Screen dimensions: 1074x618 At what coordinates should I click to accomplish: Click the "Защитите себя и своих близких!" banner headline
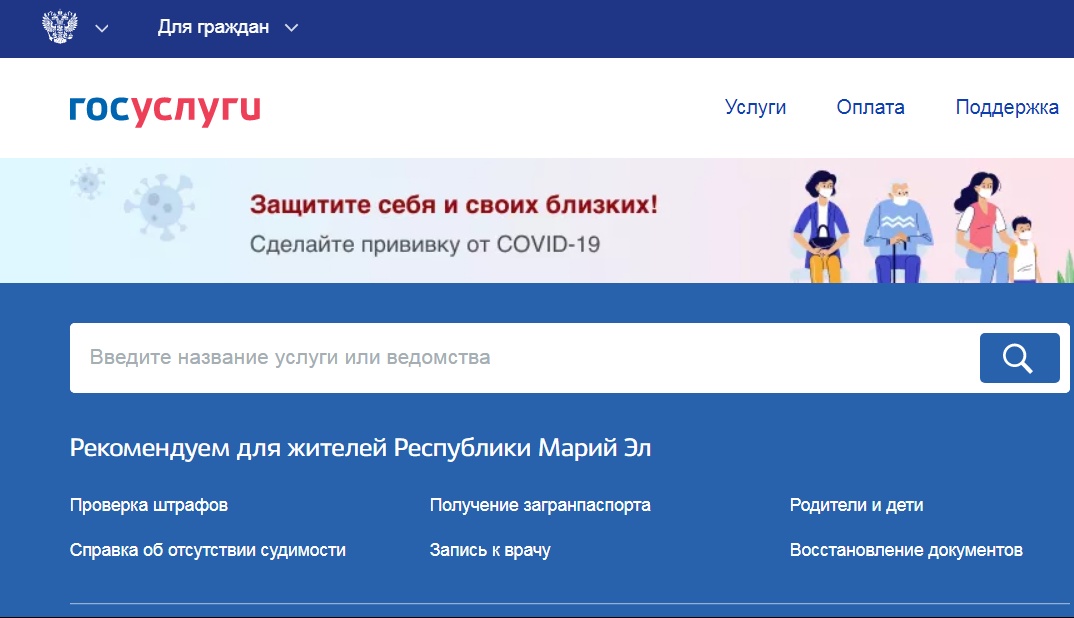point(454,205)
